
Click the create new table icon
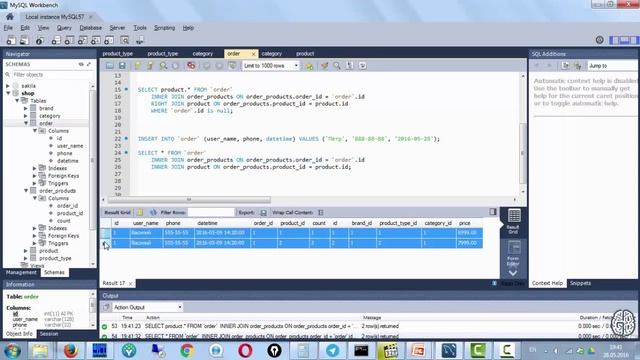pyautogui.click(x=69, y=40)
